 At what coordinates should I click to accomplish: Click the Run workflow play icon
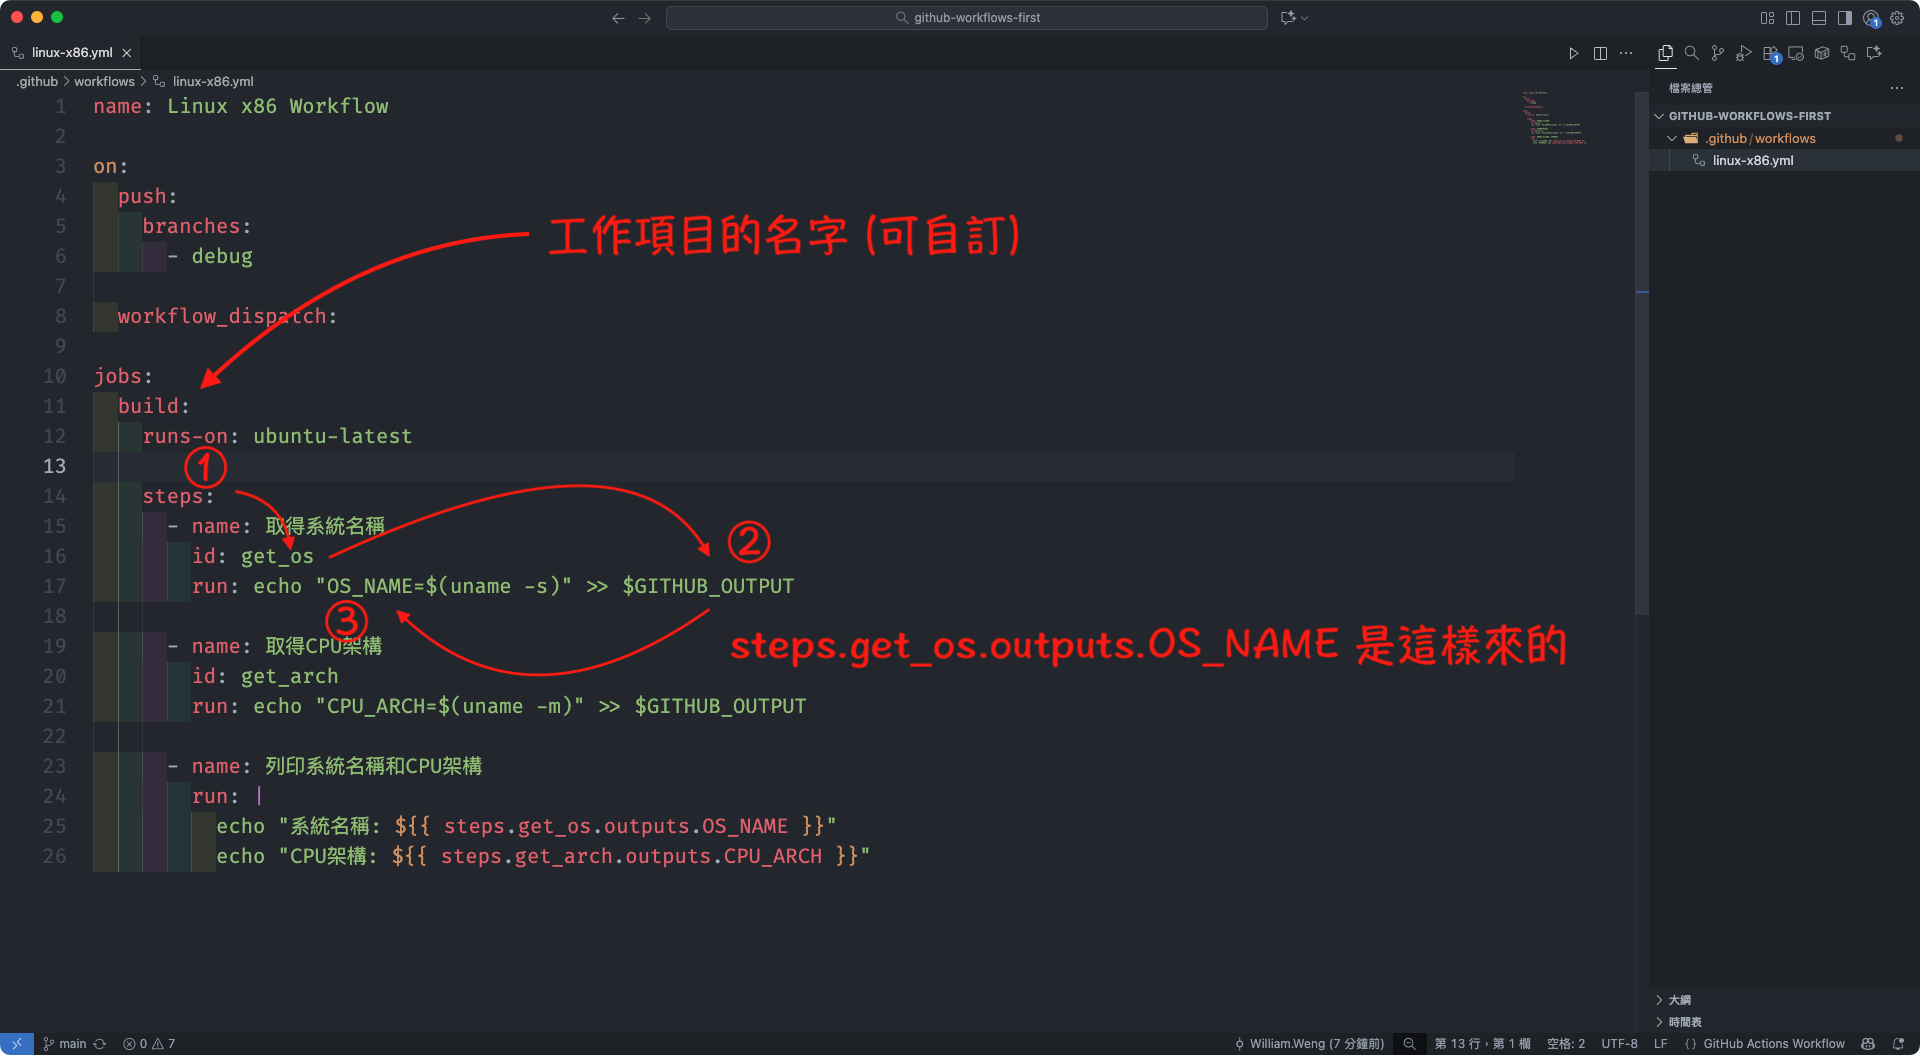pos(1573,53)
